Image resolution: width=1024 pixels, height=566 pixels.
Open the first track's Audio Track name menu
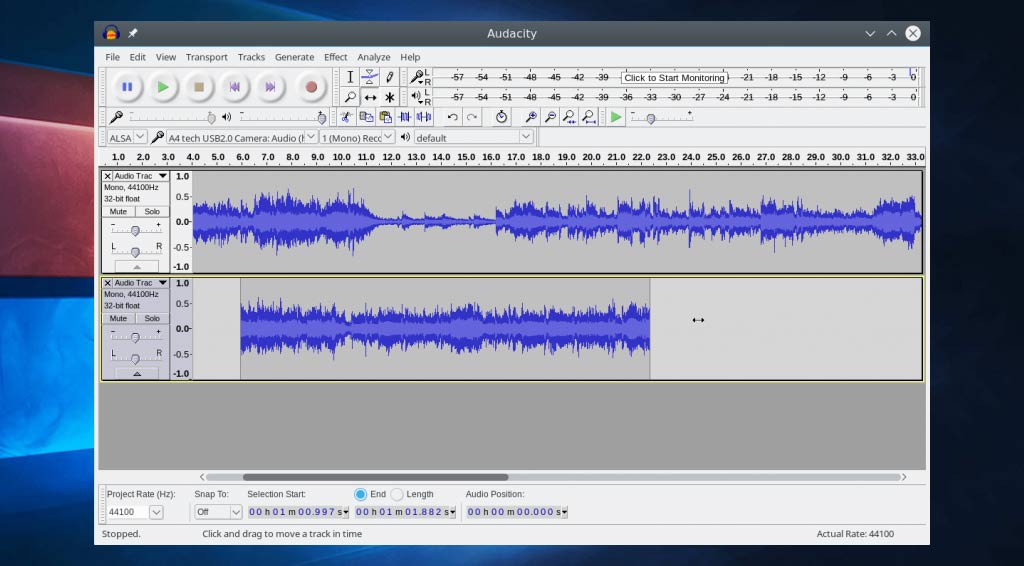tap(141, 176)
